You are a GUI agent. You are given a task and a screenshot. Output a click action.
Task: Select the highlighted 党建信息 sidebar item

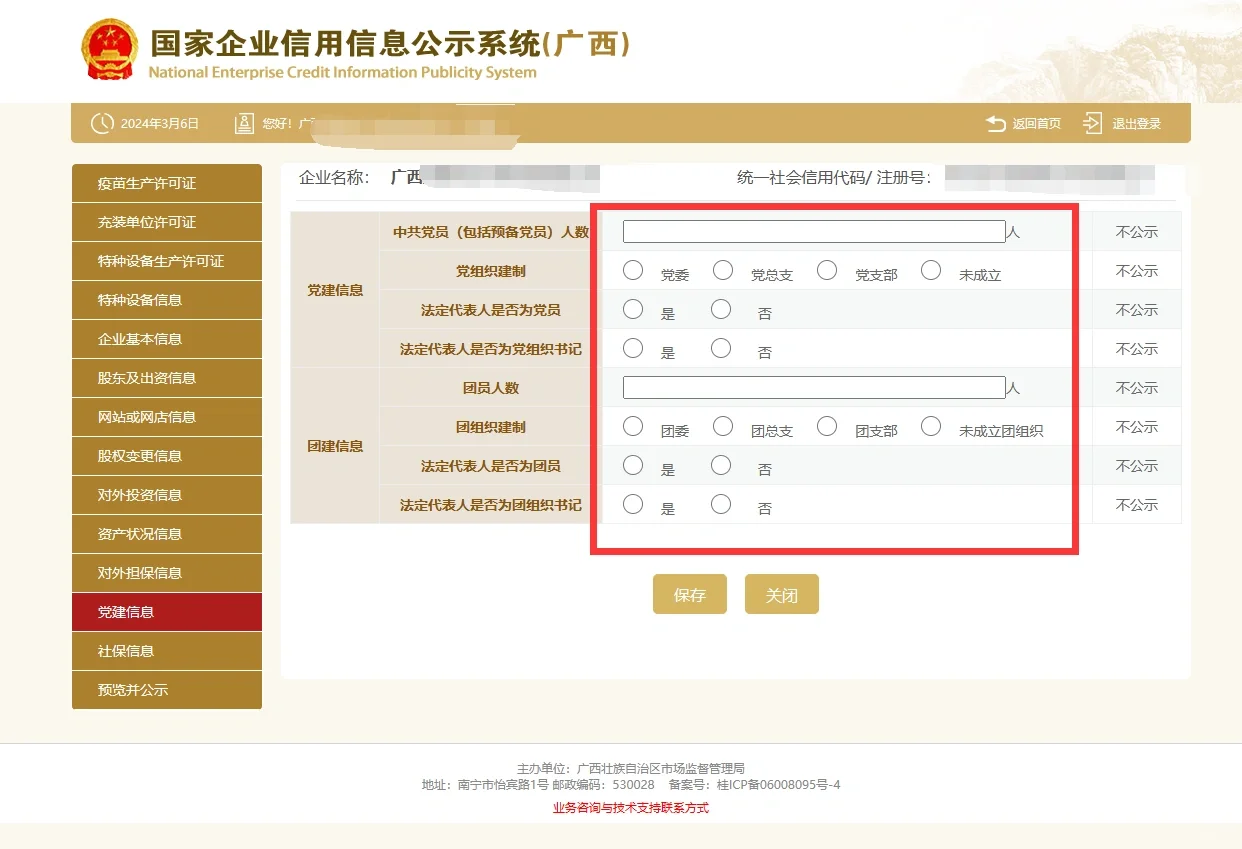coord(167,612)
